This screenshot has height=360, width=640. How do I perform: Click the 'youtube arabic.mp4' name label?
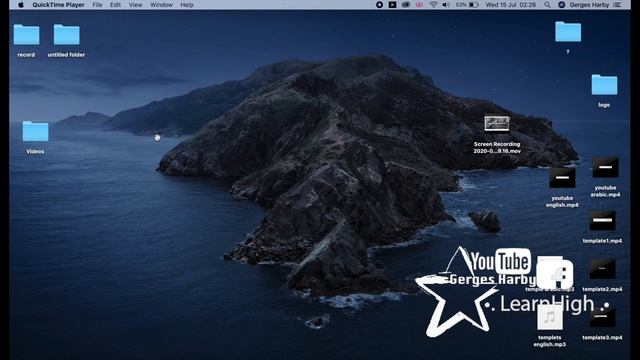(x=605, y=191)
